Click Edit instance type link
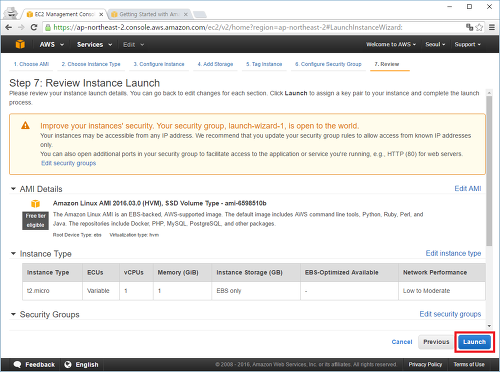The width and height of the screenshot is (500, 372). click(x=453, y=253)
